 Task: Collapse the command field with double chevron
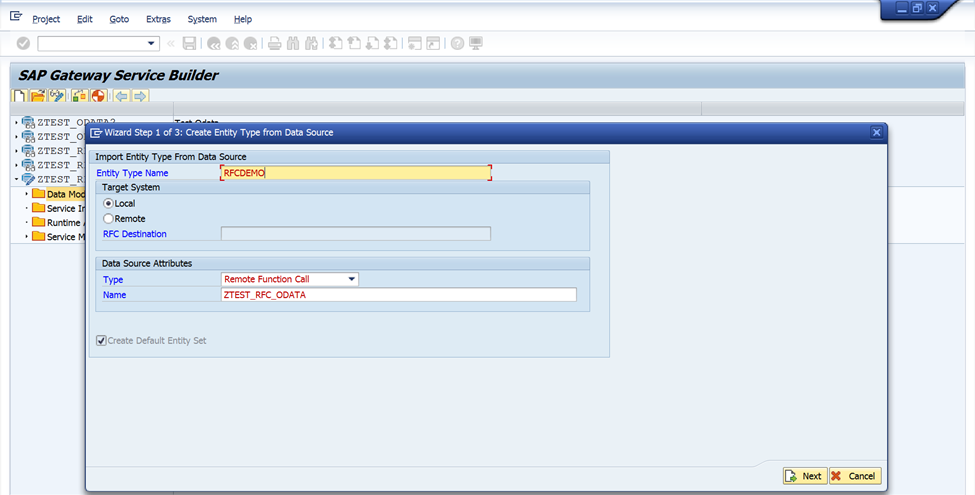click(x=170, y=44)
